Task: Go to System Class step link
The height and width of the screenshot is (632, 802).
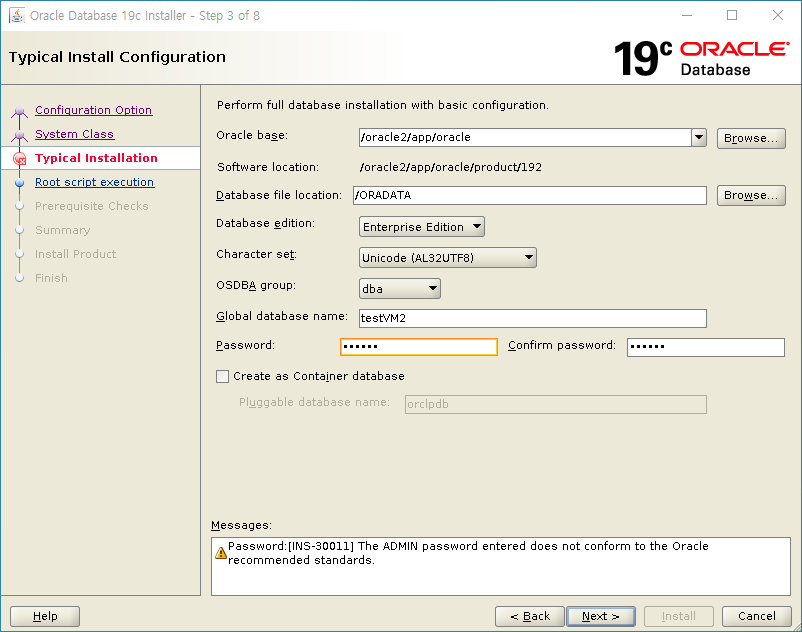Action: click(x=75, y=134)
